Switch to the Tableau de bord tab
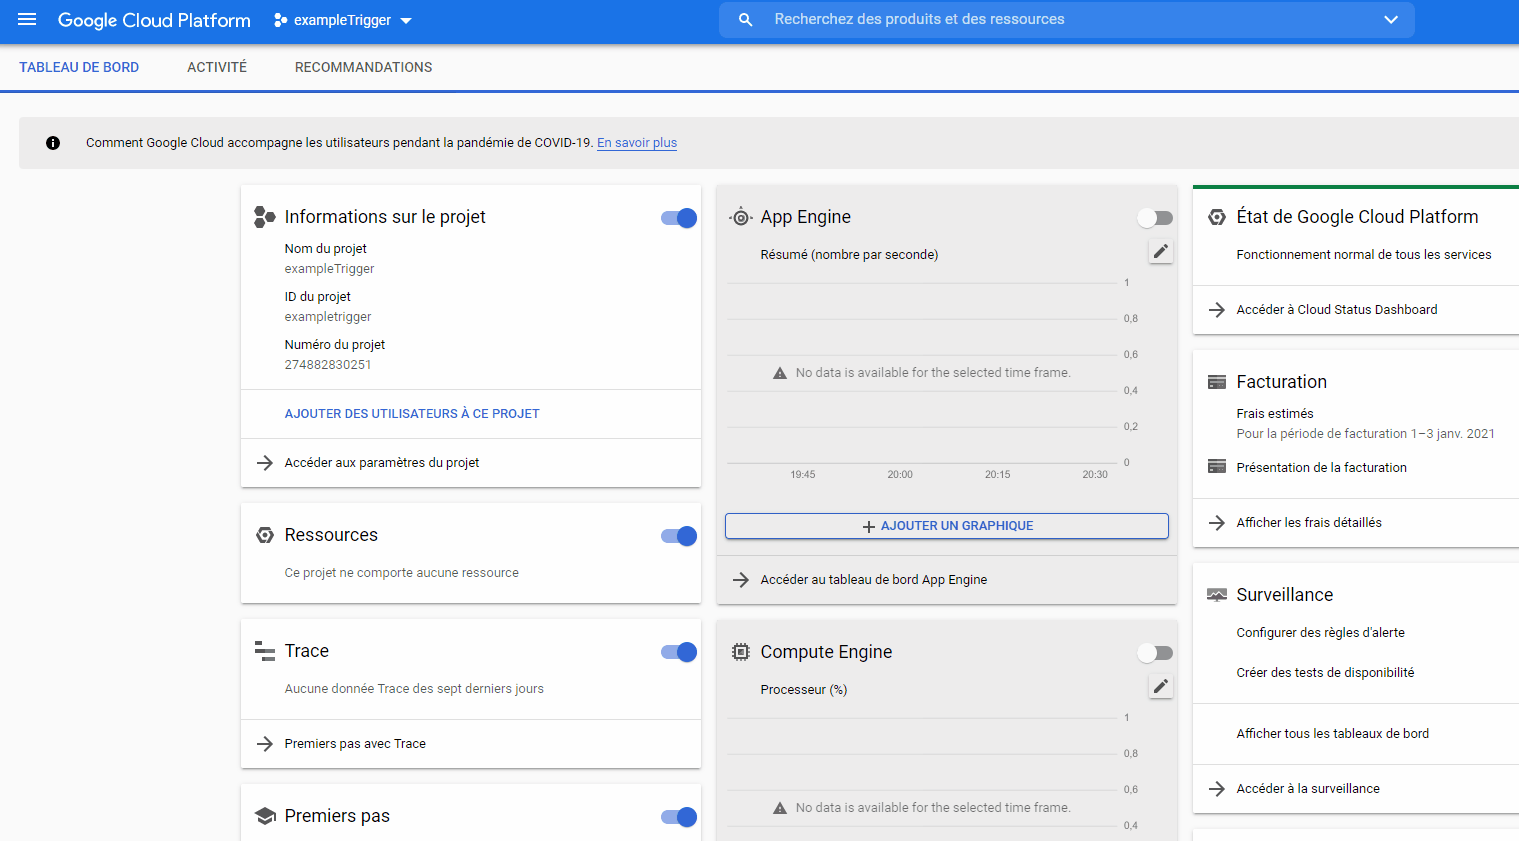The height and width of the screenshot is (841, 1519). [79, 67]
